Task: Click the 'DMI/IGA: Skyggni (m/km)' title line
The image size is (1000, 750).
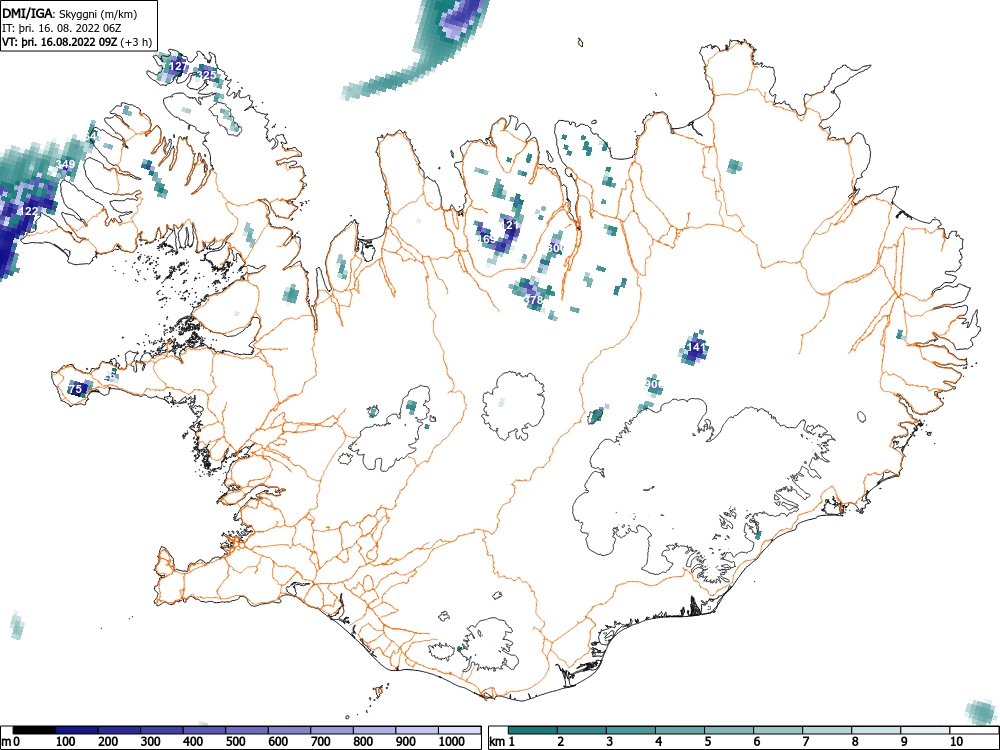Action: 70,13
